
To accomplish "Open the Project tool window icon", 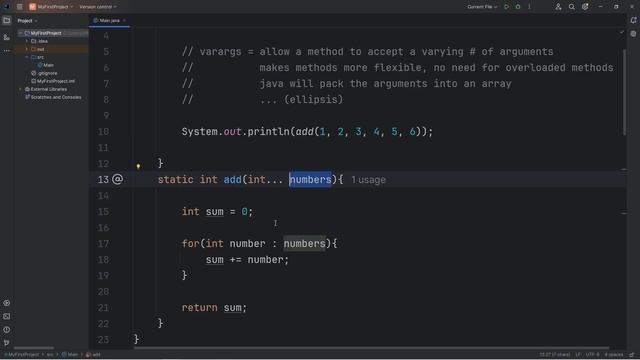I will pos(7,20).
